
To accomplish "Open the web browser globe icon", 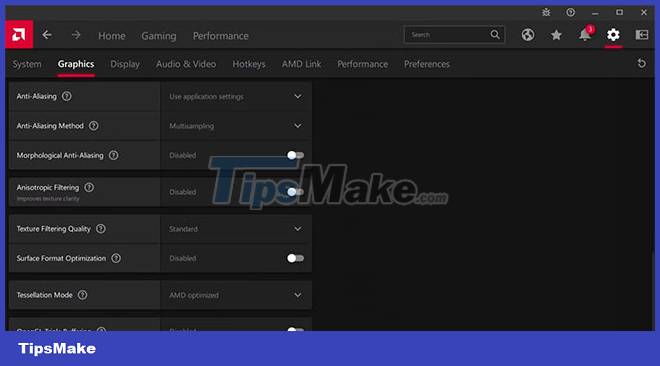I will point(528,34).
